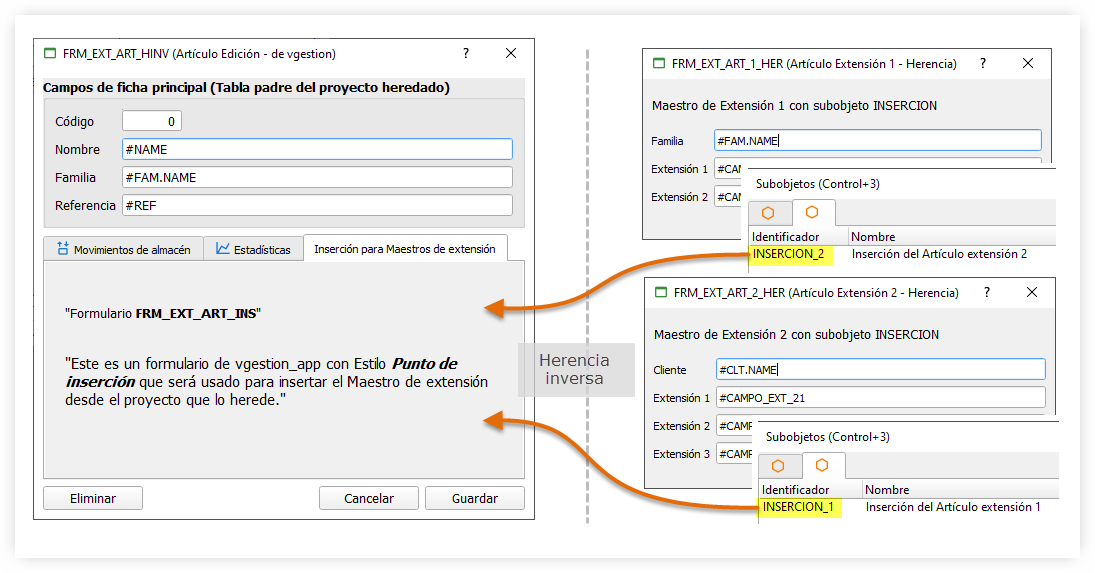1095x573 pixels.
Task: Select the INSERCION_2 identifier row
Action: click(x=788, y=254)
